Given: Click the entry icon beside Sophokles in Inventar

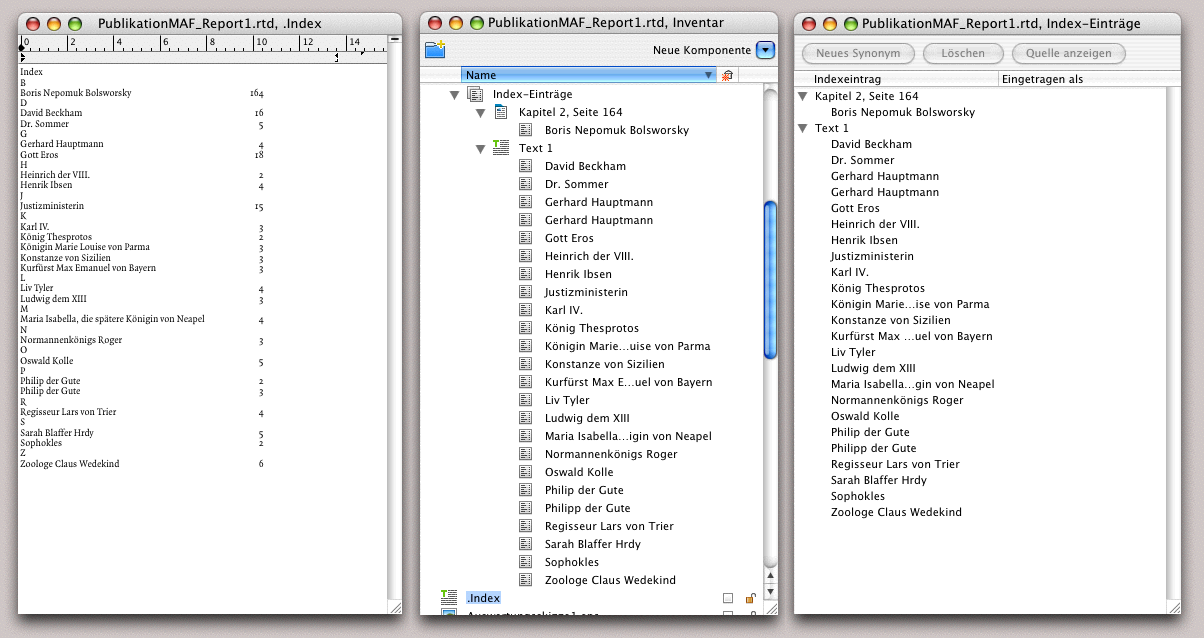Looking at the screenshot, I should pos(526,562).
